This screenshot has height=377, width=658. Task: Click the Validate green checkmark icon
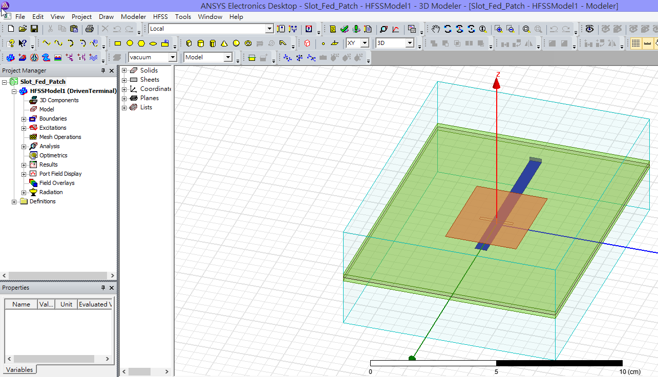point(345,29)
